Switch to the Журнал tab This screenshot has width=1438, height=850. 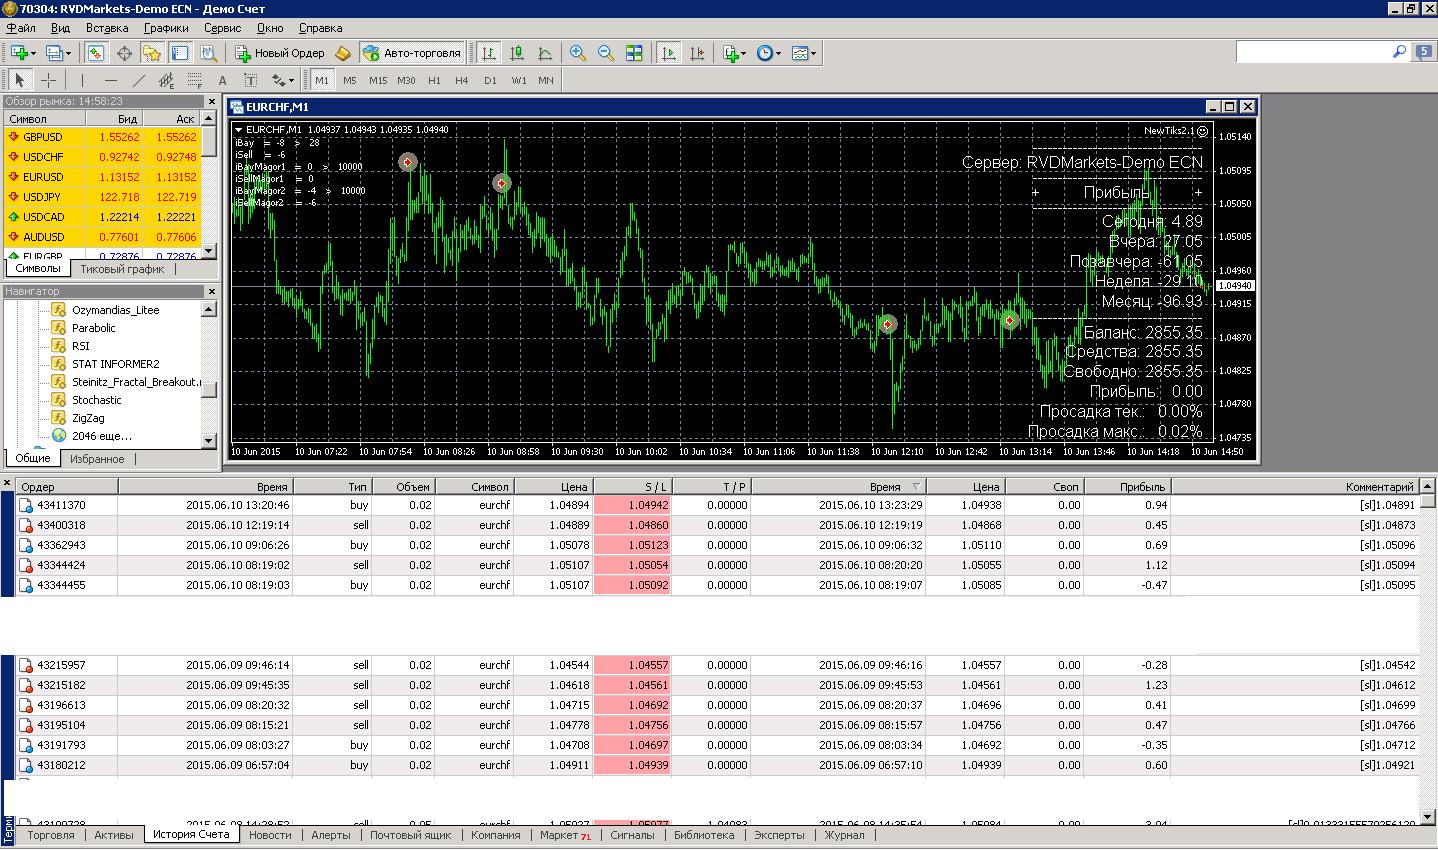click(x=844, y=835)
